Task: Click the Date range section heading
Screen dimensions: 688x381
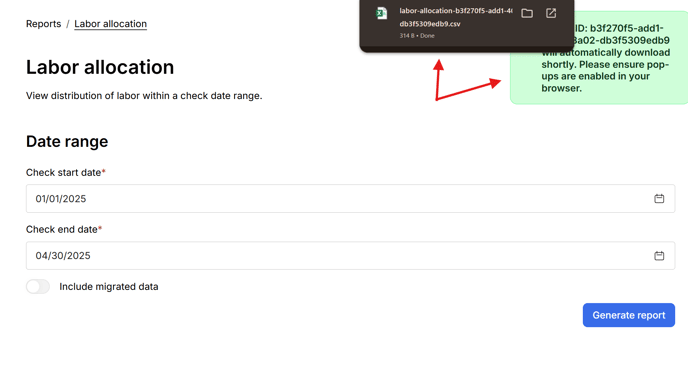Action: [67, 141]
